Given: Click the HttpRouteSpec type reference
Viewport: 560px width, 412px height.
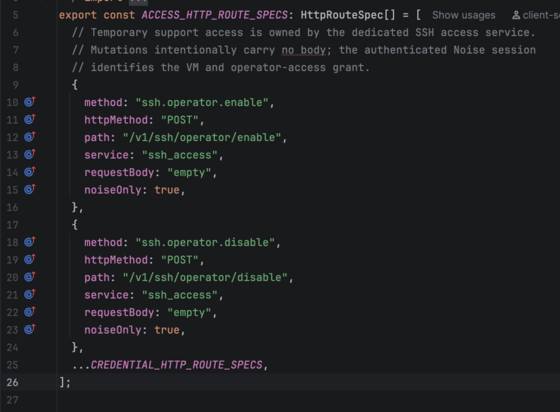Looking at the screenshot, I should tap(342, 15).
